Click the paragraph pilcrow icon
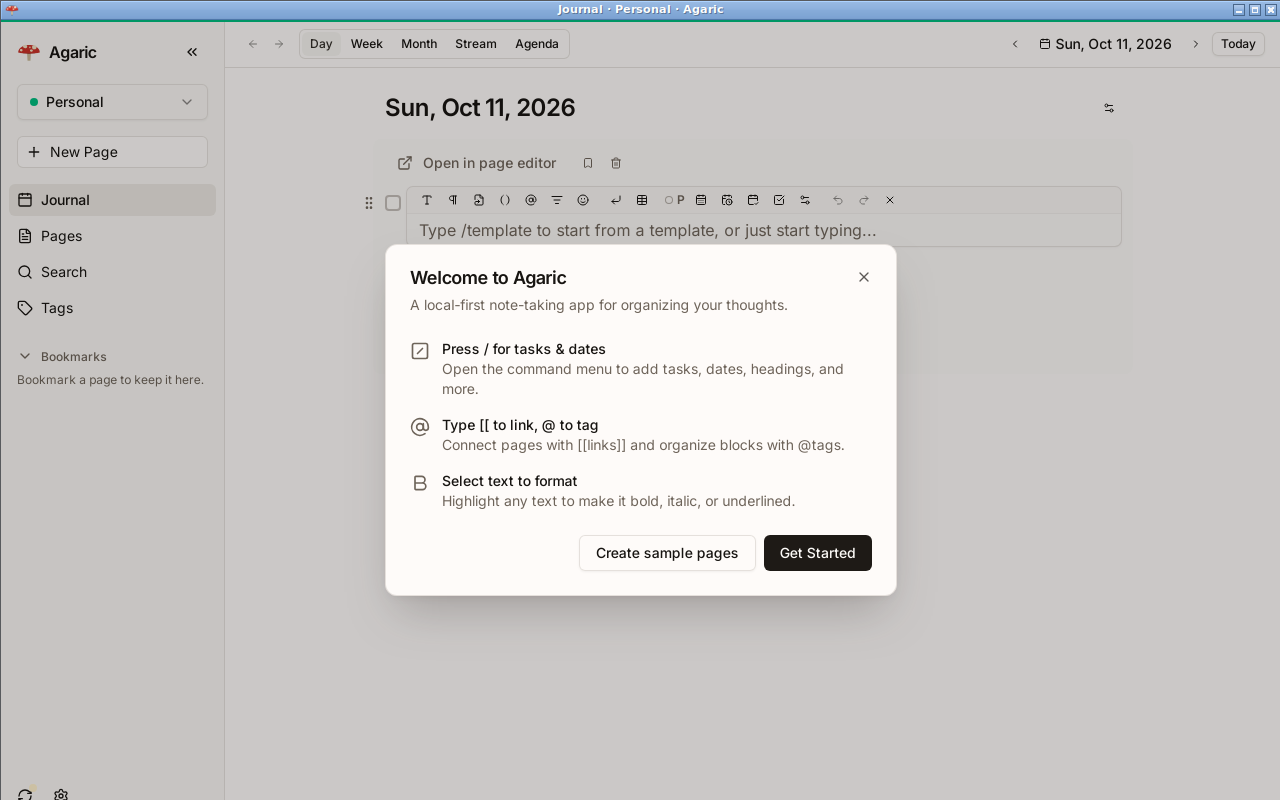 click(x=453, y=200)
